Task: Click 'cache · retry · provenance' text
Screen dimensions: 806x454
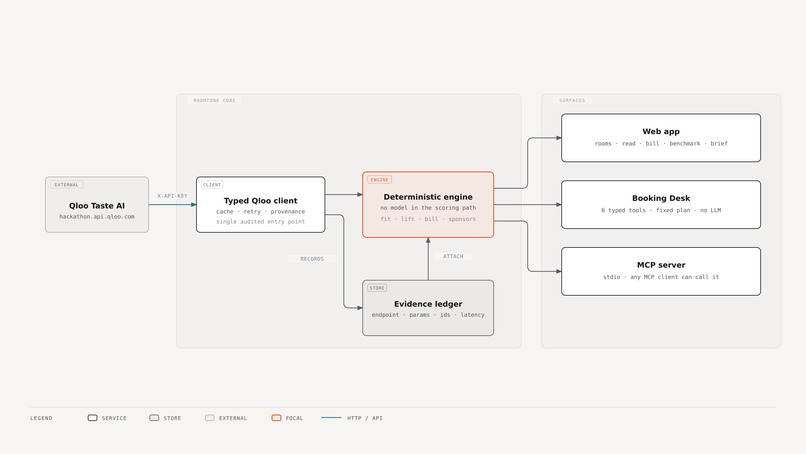Action: click(x=261, y=211)
